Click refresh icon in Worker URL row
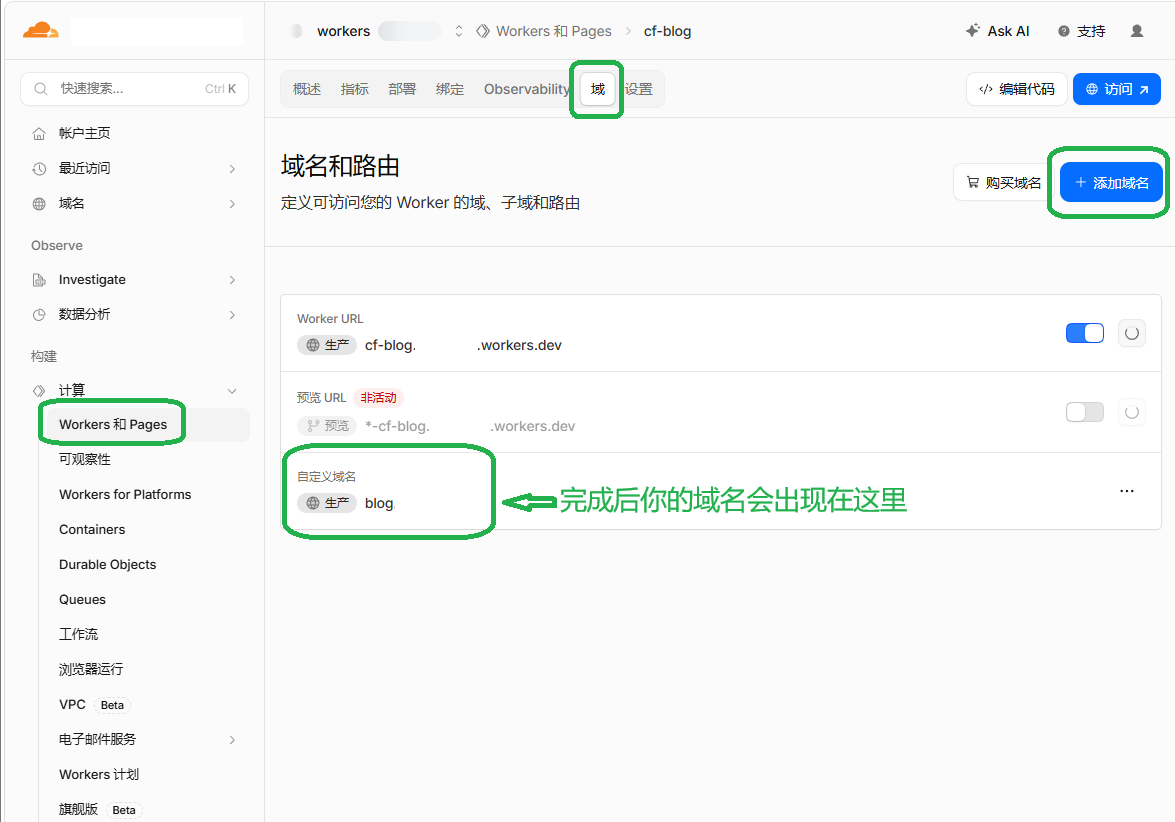The height and width of the screenshot is (822, 1175). (x=1132, y=333)
